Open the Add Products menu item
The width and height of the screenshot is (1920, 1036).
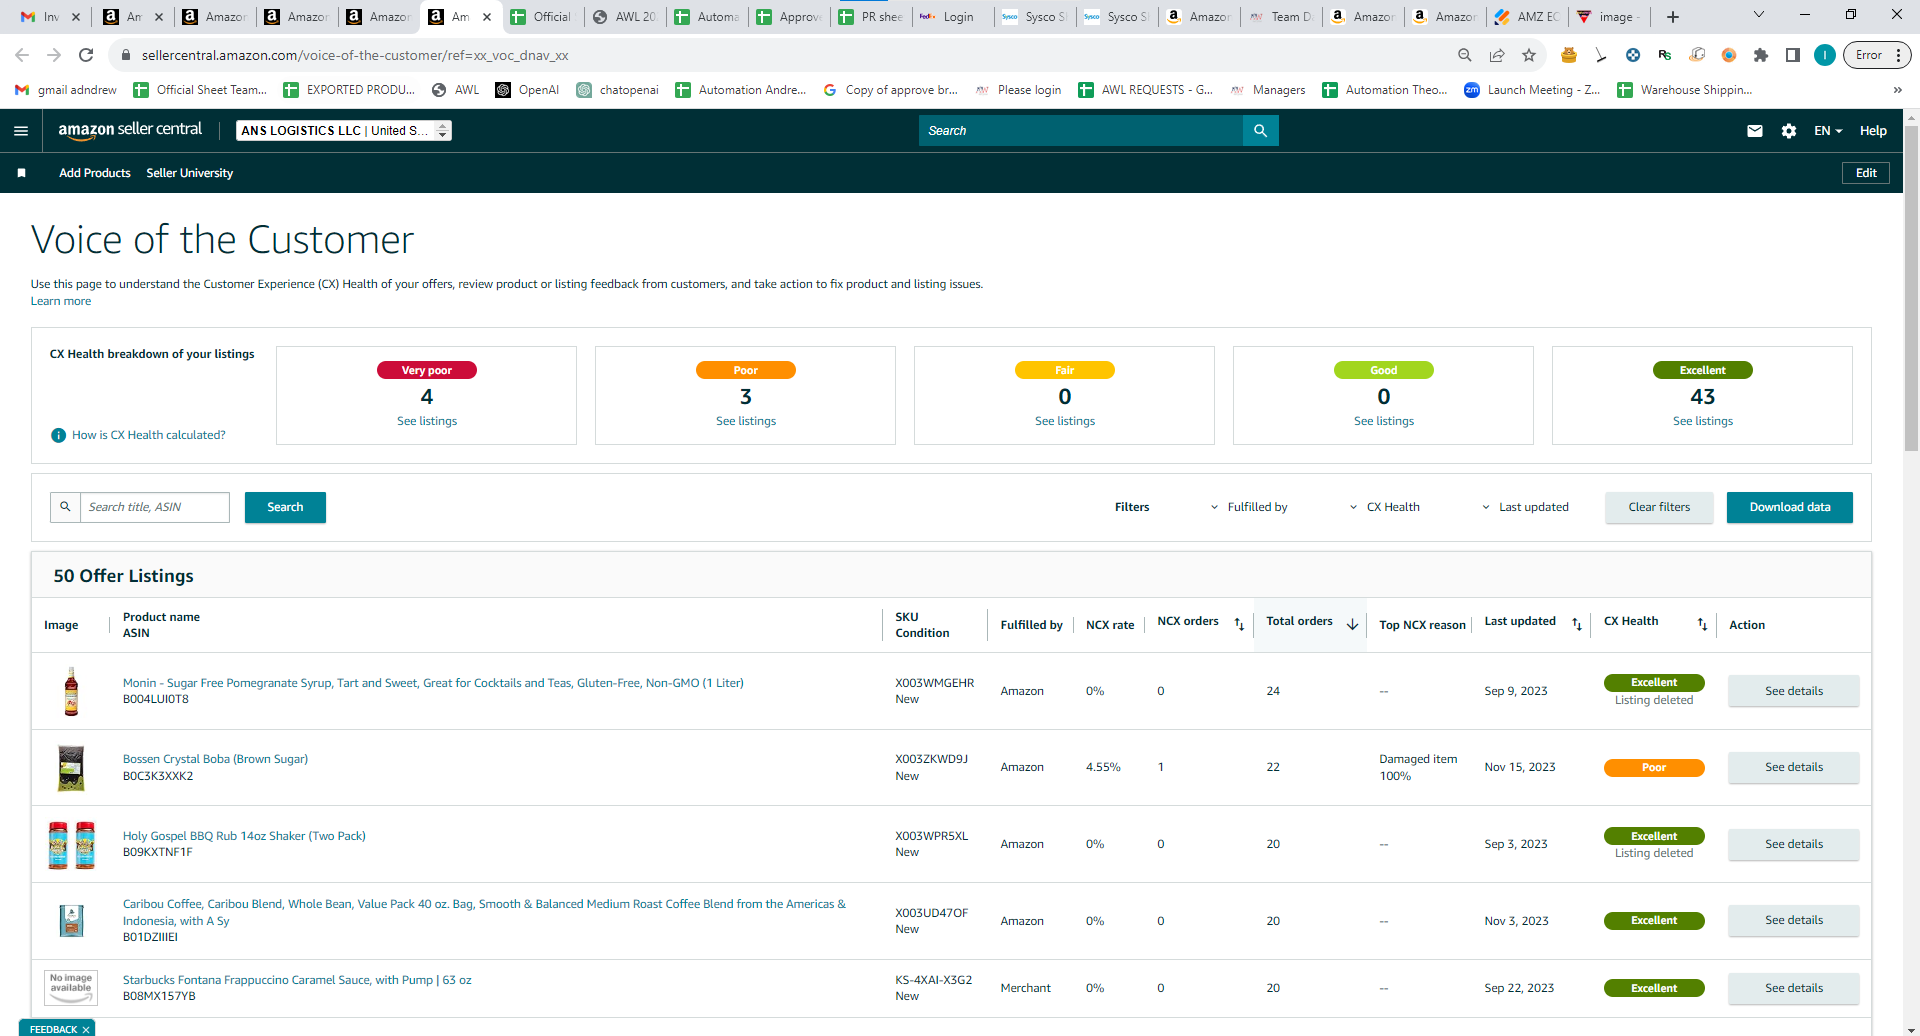coord(95,173)
